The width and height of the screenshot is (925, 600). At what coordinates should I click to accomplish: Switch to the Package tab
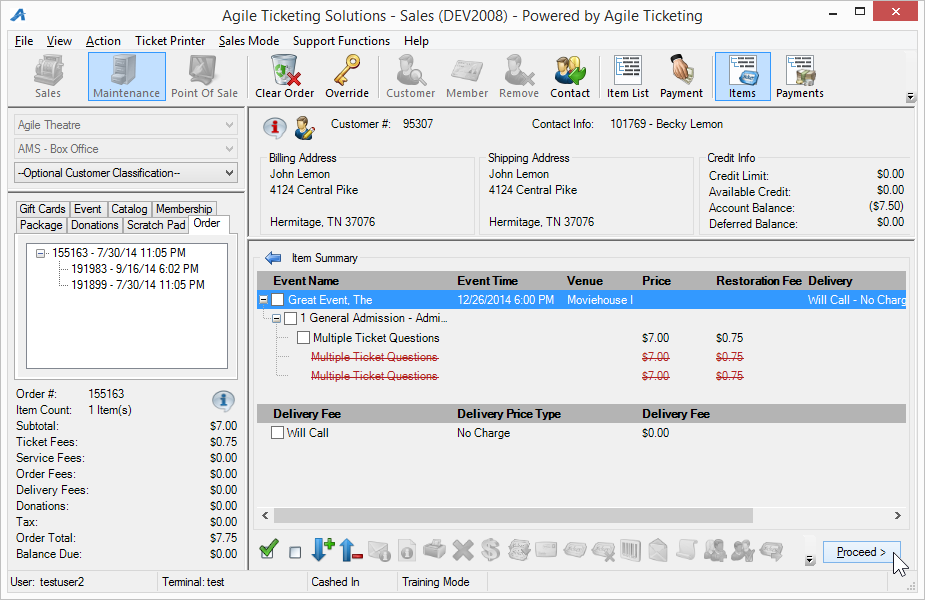(x=41, y=225)
